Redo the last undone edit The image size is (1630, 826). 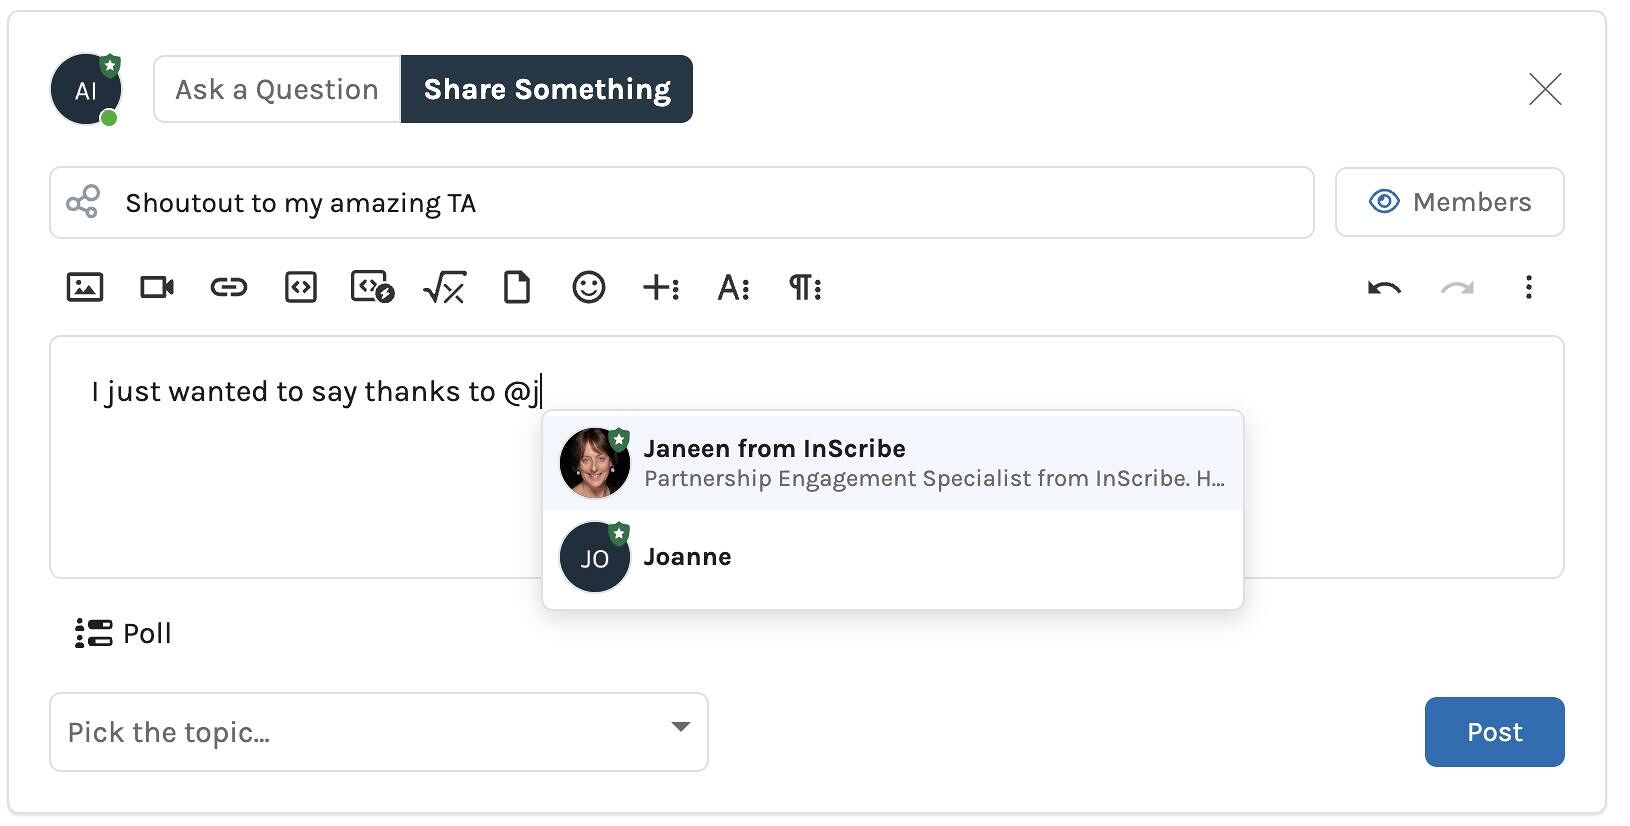click(x=1457, y=288)
